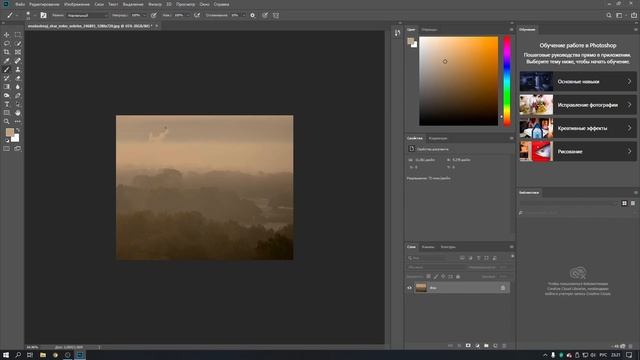Select the Rectangle shape tool
640x360 pixels.
tap(7, 113)
